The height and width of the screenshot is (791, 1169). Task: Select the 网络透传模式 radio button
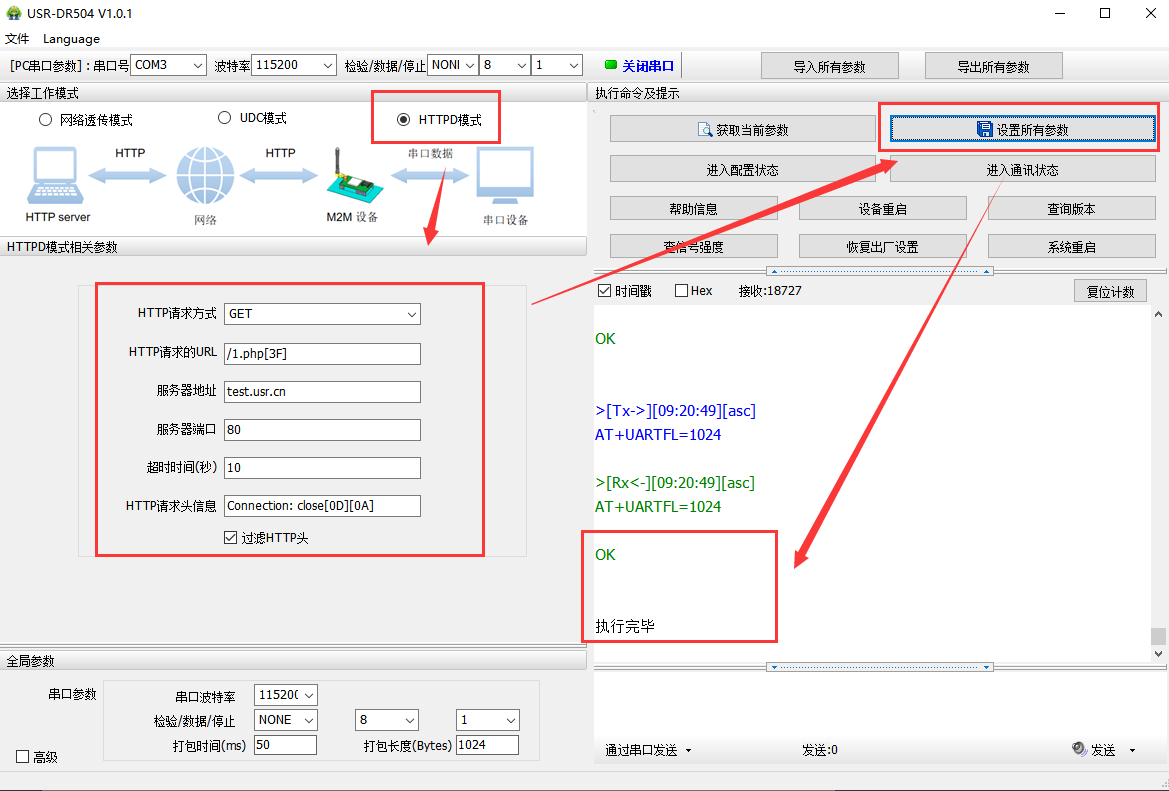(45, 120)
